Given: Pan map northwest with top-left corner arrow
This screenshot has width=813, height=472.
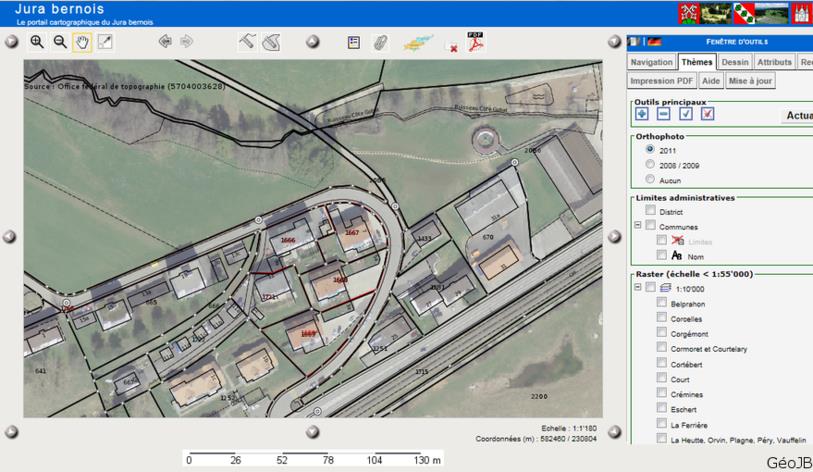Looking at the screenshot, I should pyautogui.click(x=11, y=41).
